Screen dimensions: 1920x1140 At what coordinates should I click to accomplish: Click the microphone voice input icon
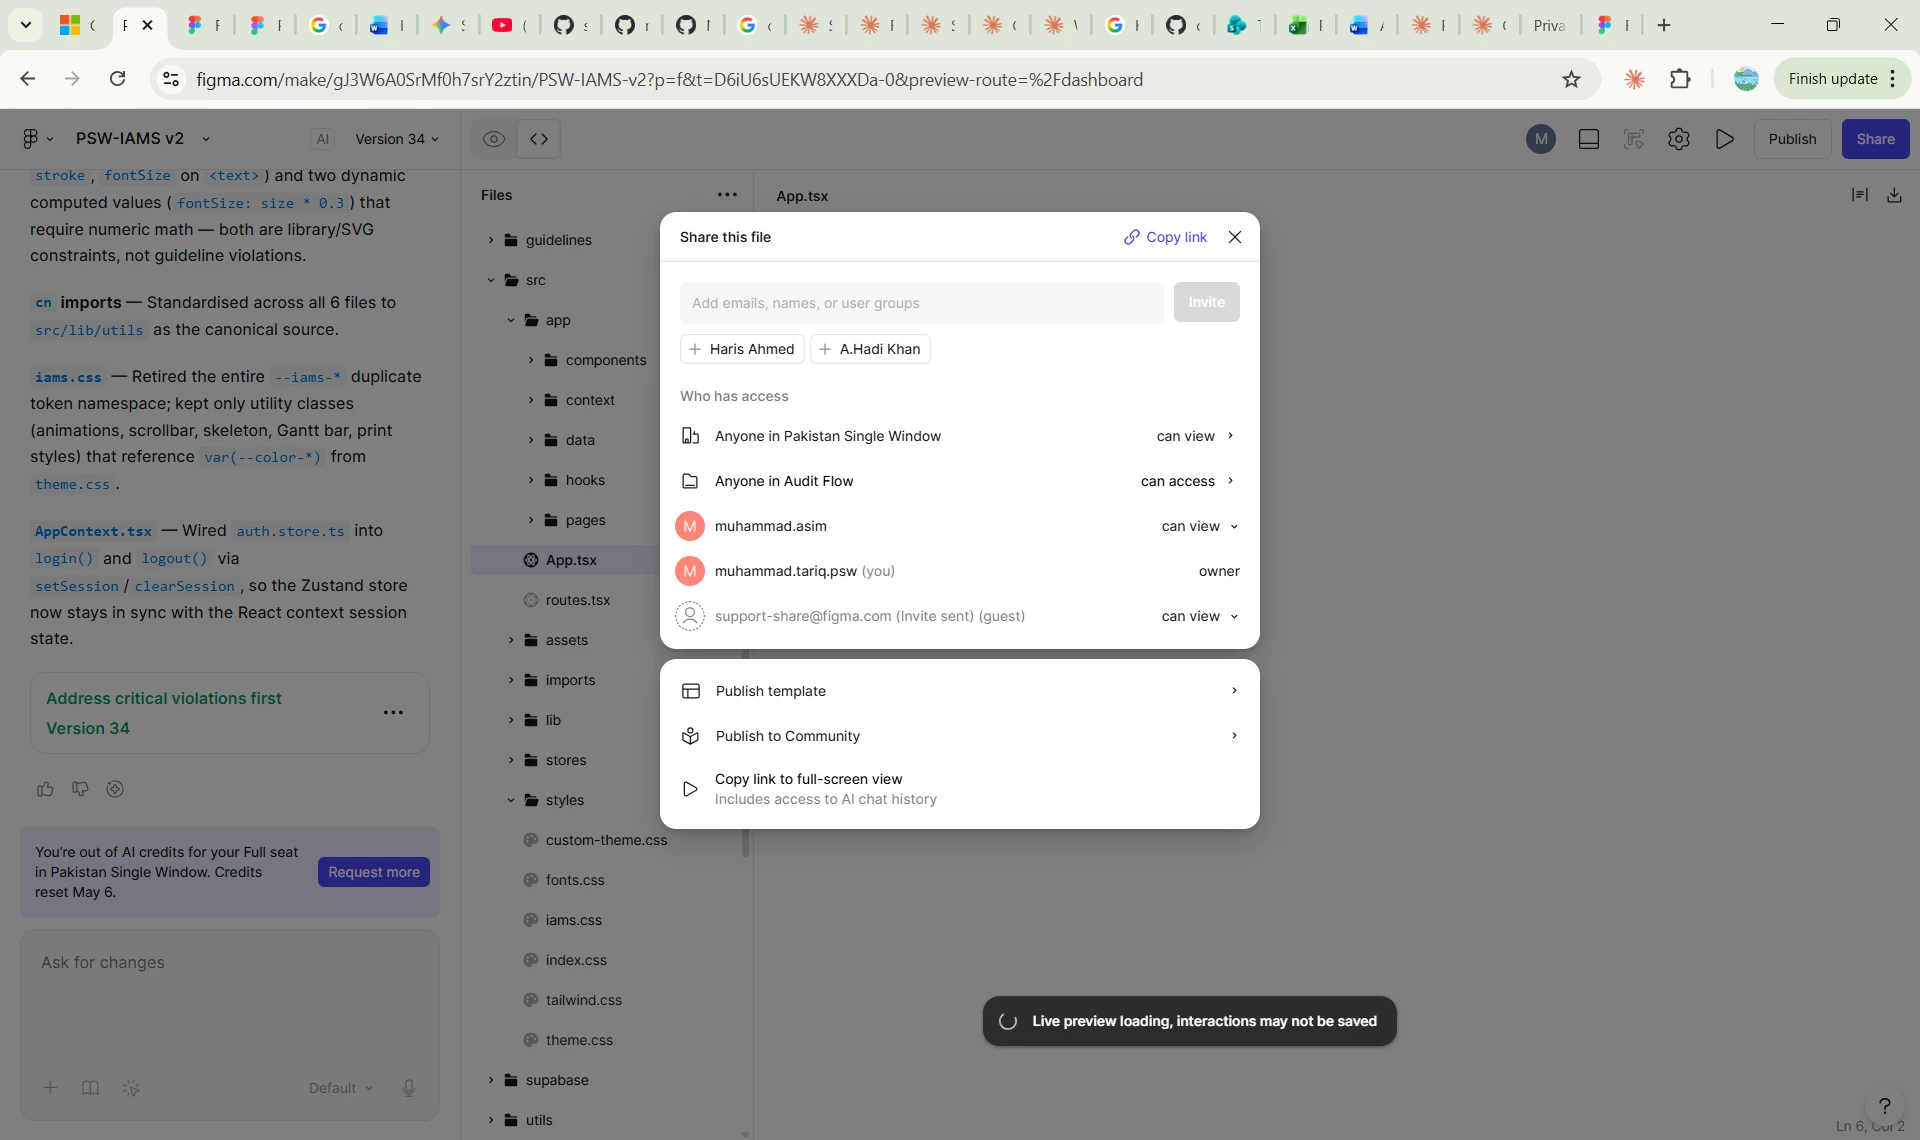pos(408,1088)
